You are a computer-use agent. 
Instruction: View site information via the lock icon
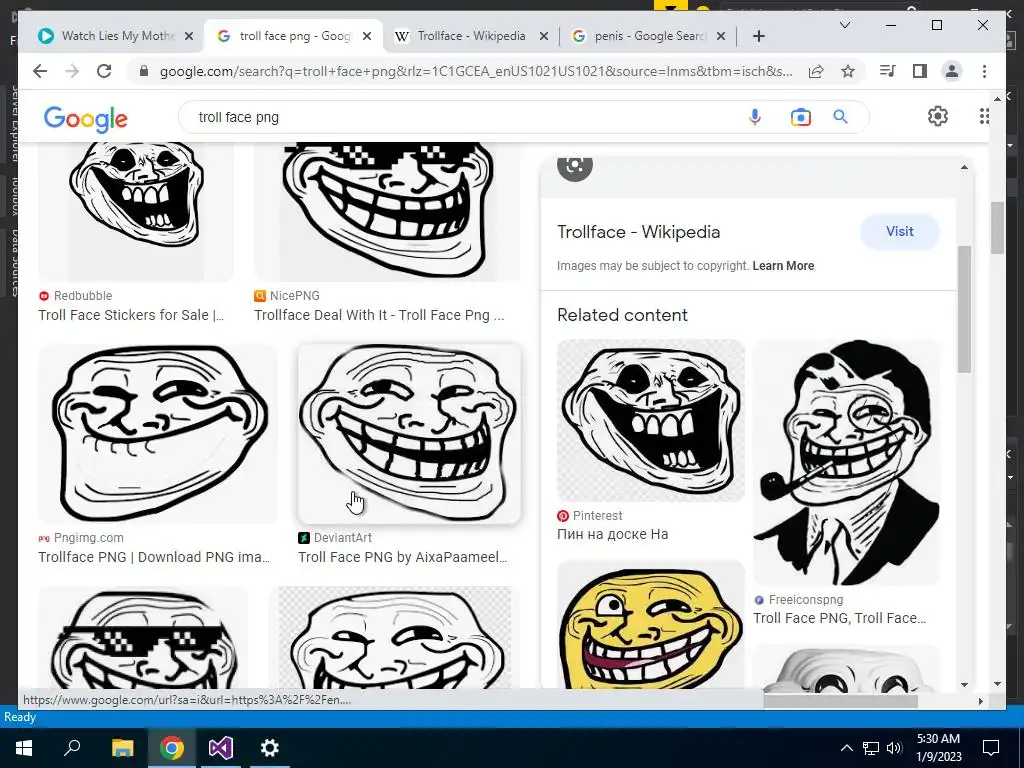(144, 71)
